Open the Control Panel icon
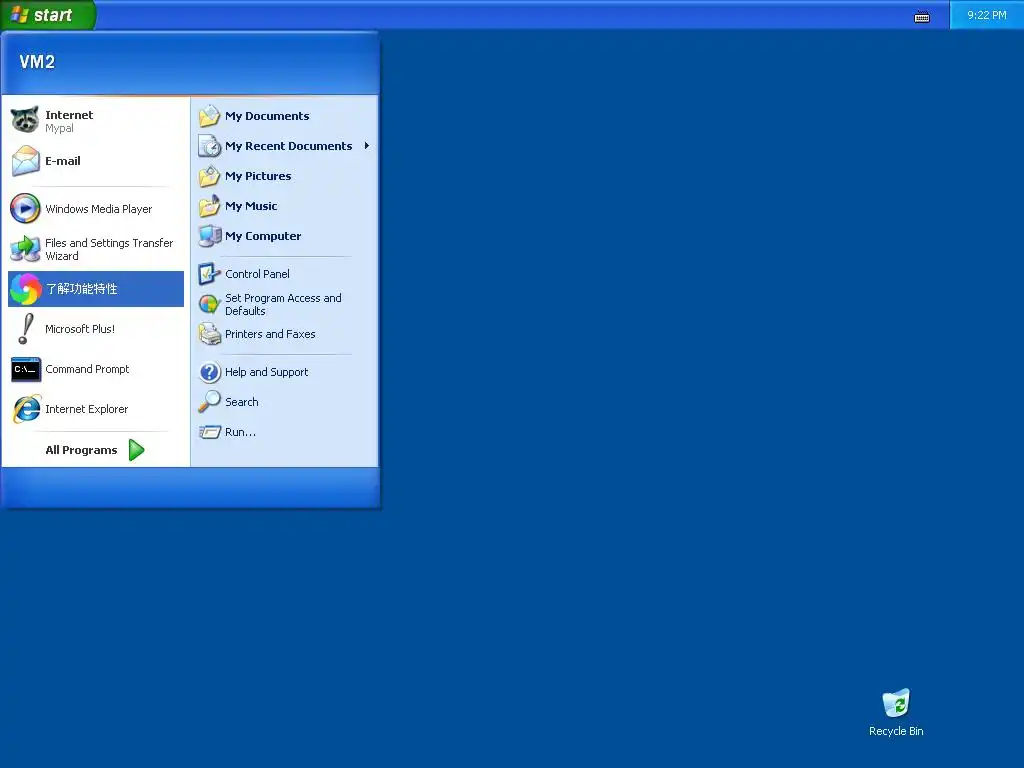Viewport: 1024px width, 768px height. tap(209, 274)
